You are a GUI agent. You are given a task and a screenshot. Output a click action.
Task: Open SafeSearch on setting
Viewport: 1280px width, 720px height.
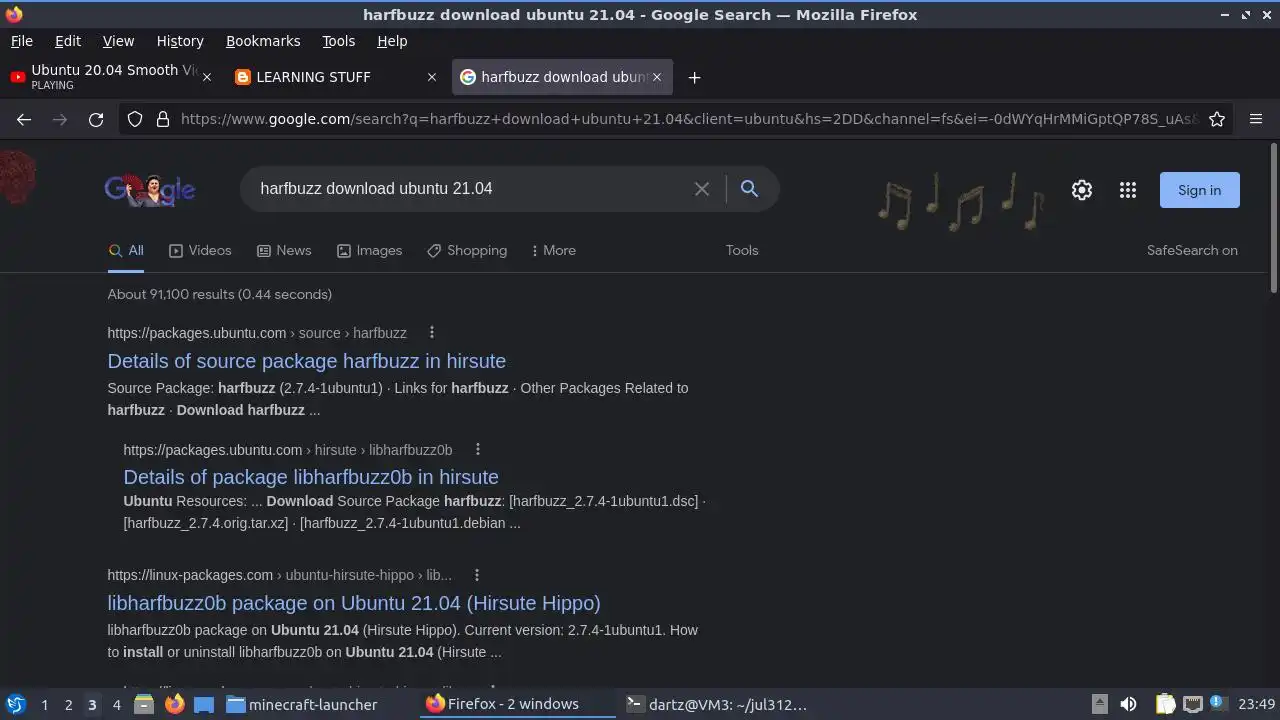[1192, 251]
